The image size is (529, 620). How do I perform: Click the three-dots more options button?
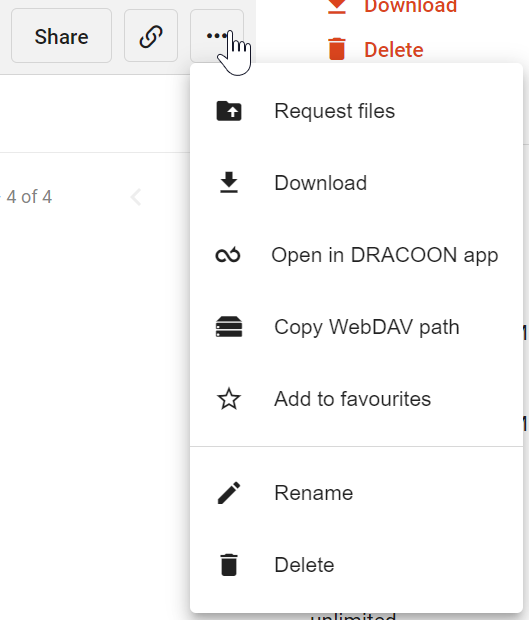click(x=217, y=36)
